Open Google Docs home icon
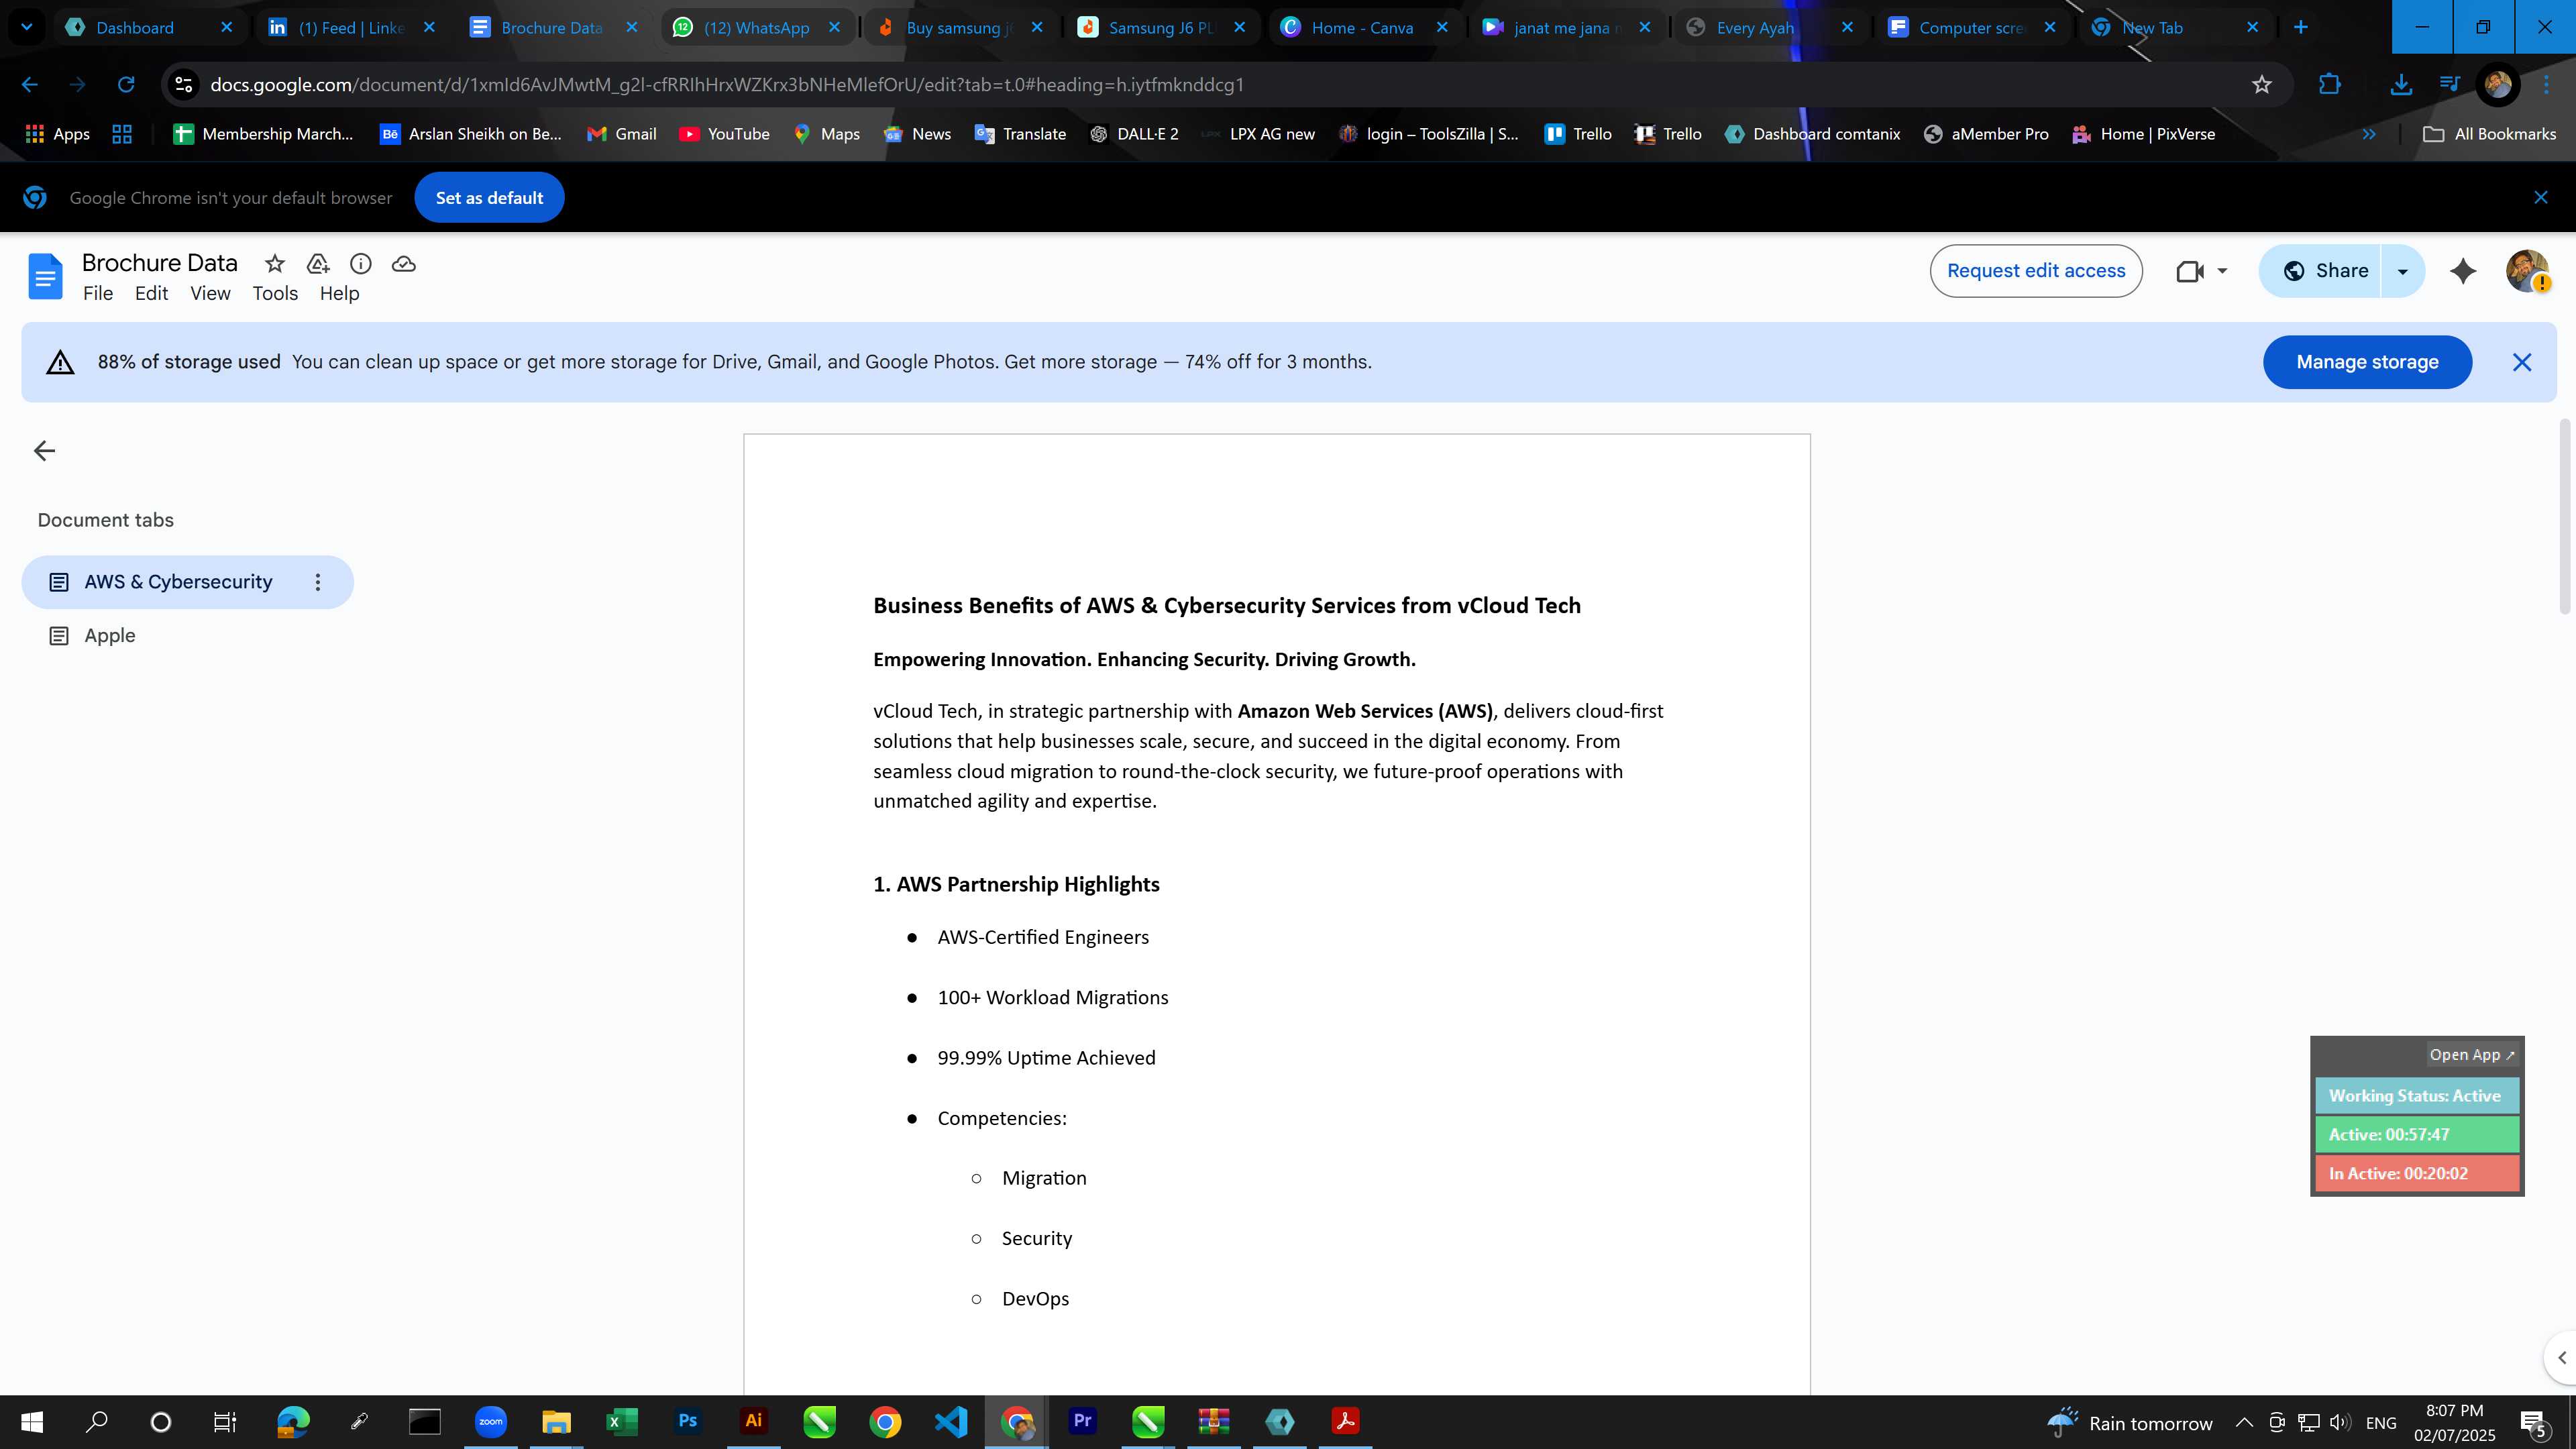The width and height of the screenshot is (2576, 1449). (45, 276)
